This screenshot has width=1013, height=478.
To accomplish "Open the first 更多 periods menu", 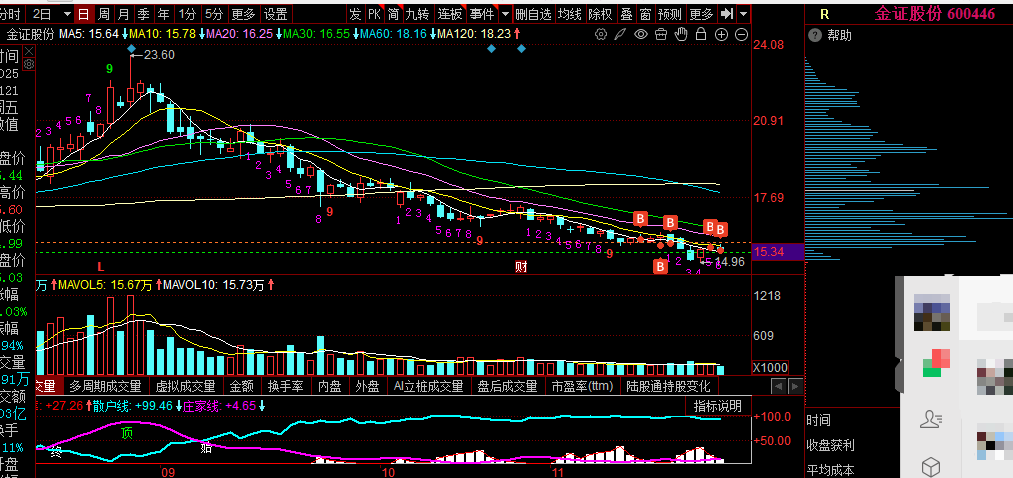I will pos(243,14).
